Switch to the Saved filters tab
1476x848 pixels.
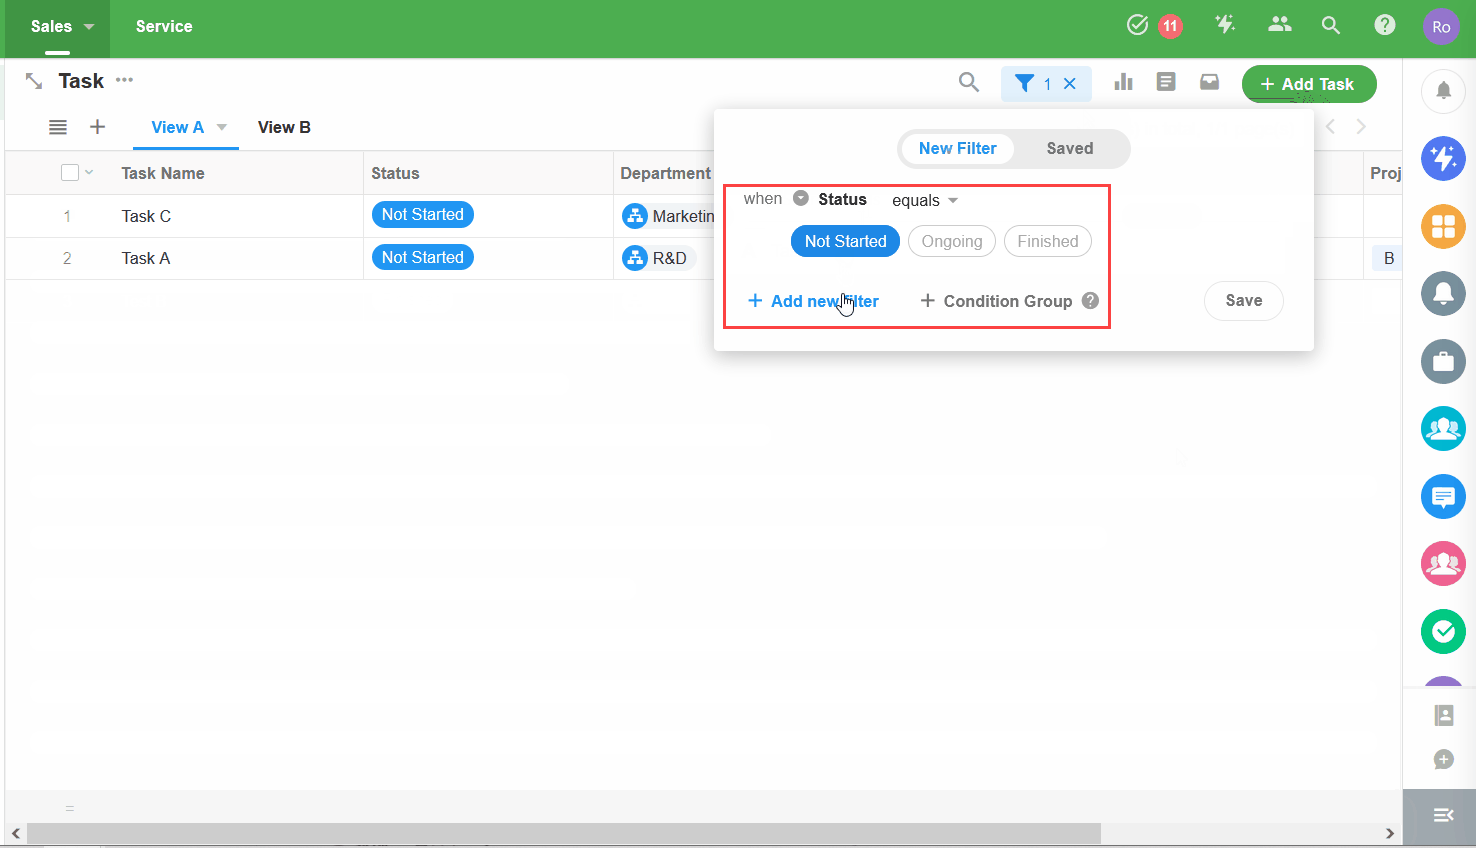coord(1069,148)
